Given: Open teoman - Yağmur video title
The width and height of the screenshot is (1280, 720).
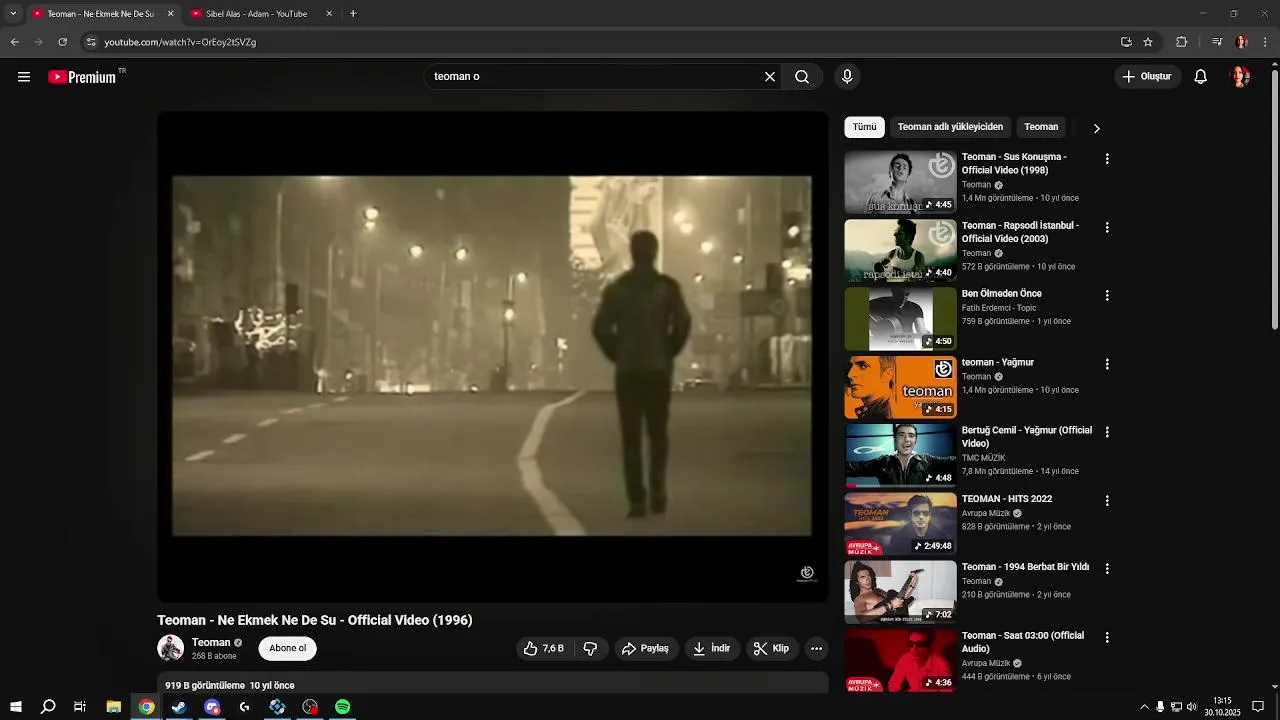Looking at the screenshot, I should (998, 362).
